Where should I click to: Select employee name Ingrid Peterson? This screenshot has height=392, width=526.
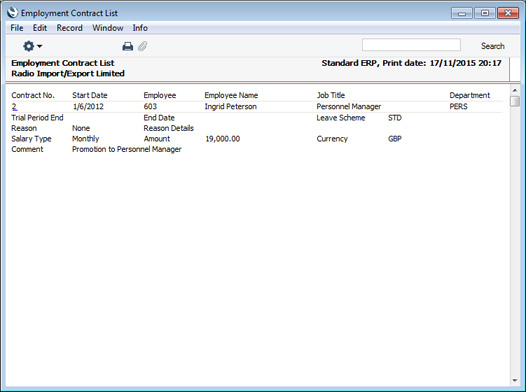[x=230, y=107]
